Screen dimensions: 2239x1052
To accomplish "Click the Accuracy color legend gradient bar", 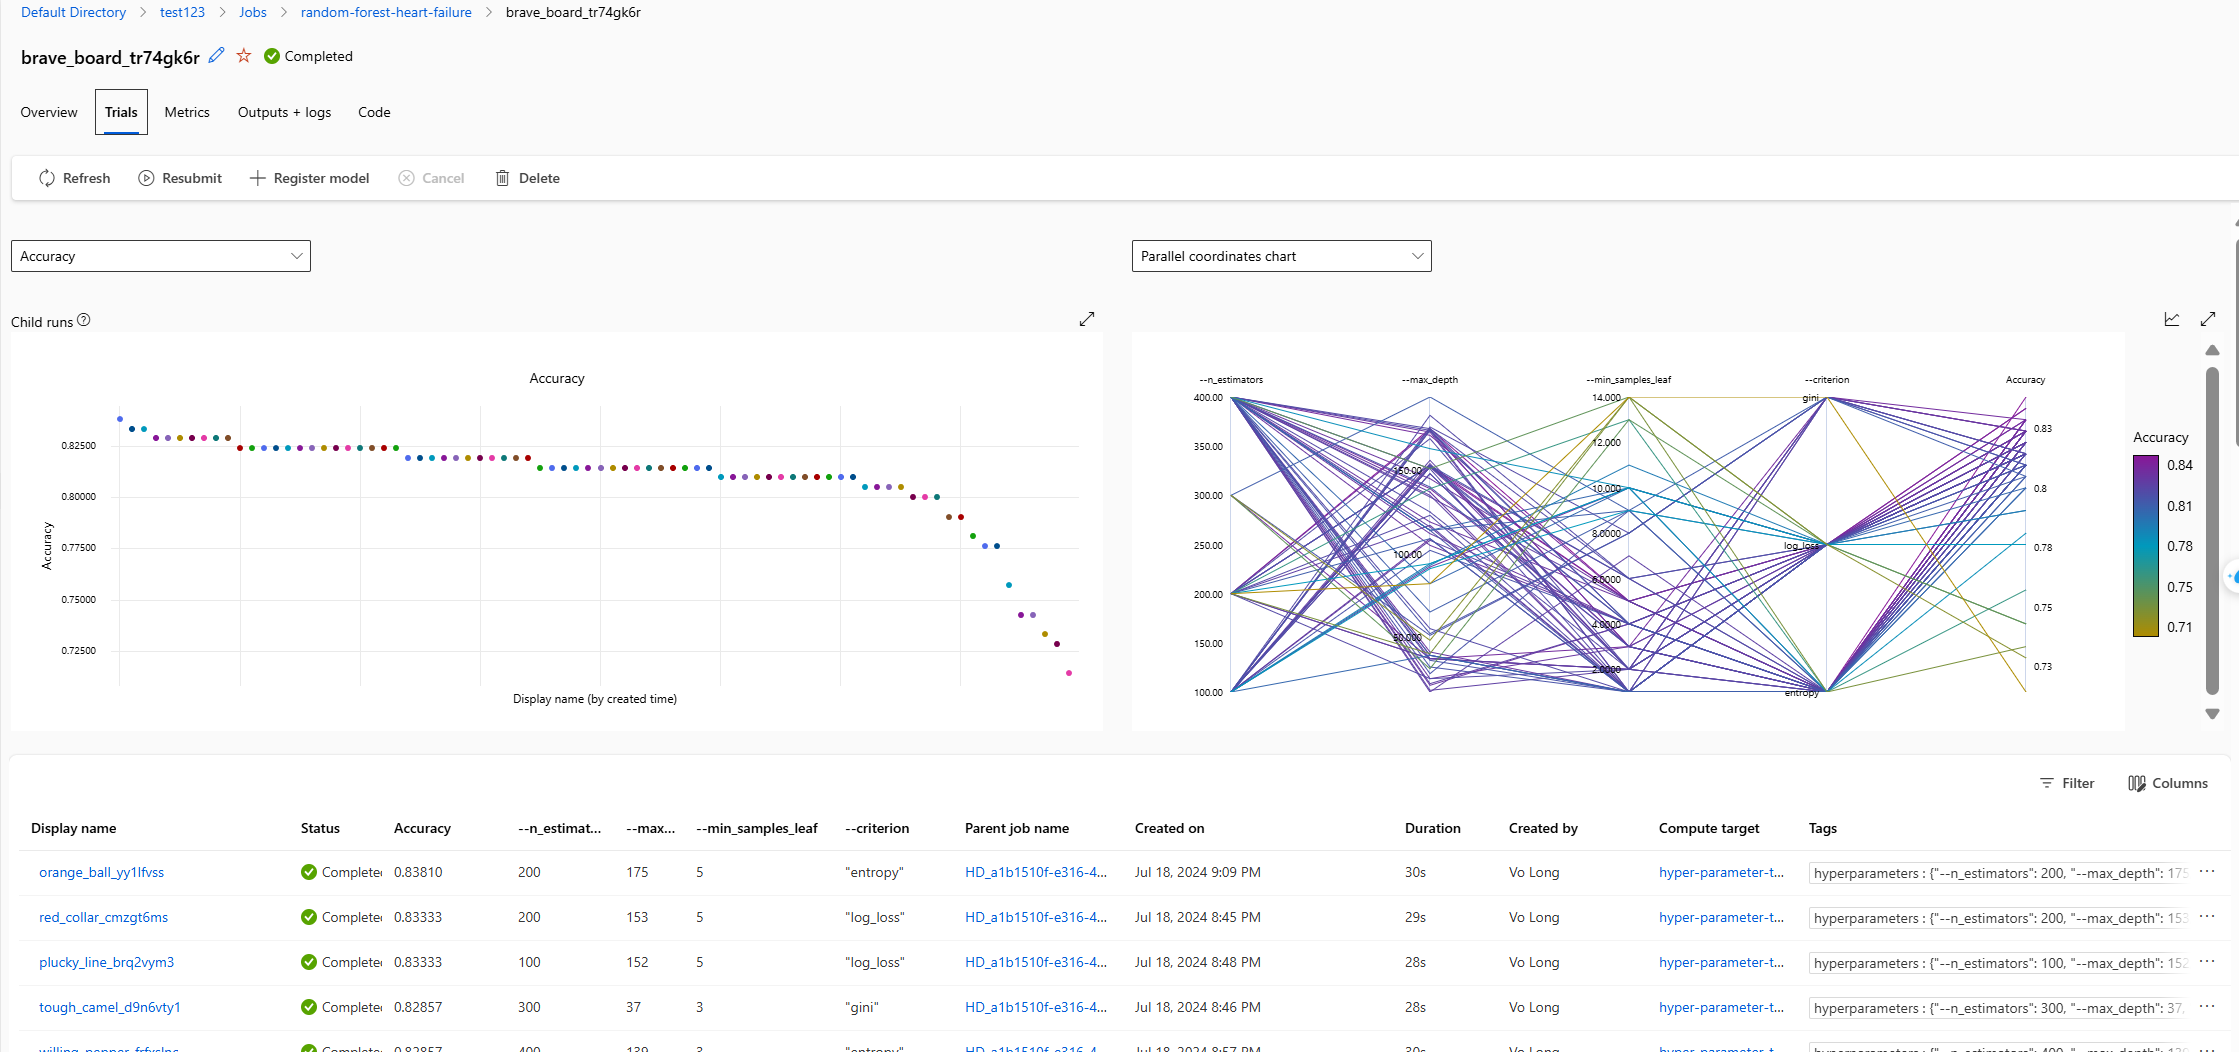I will 2145,546.
